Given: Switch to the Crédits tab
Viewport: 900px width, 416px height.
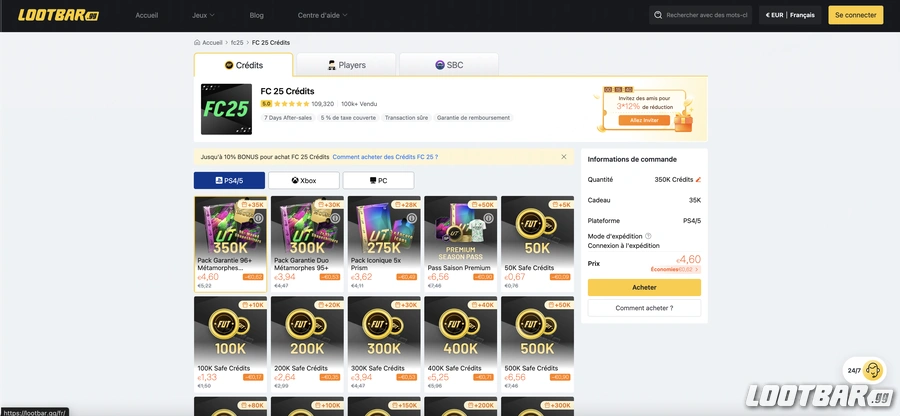Looking at the screenshot, I should (243, 65).
